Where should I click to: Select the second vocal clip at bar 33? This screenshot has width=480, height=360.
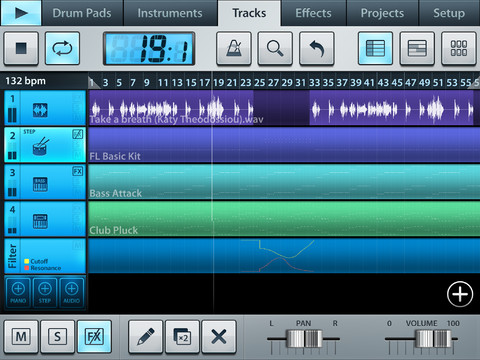point(392,109)
